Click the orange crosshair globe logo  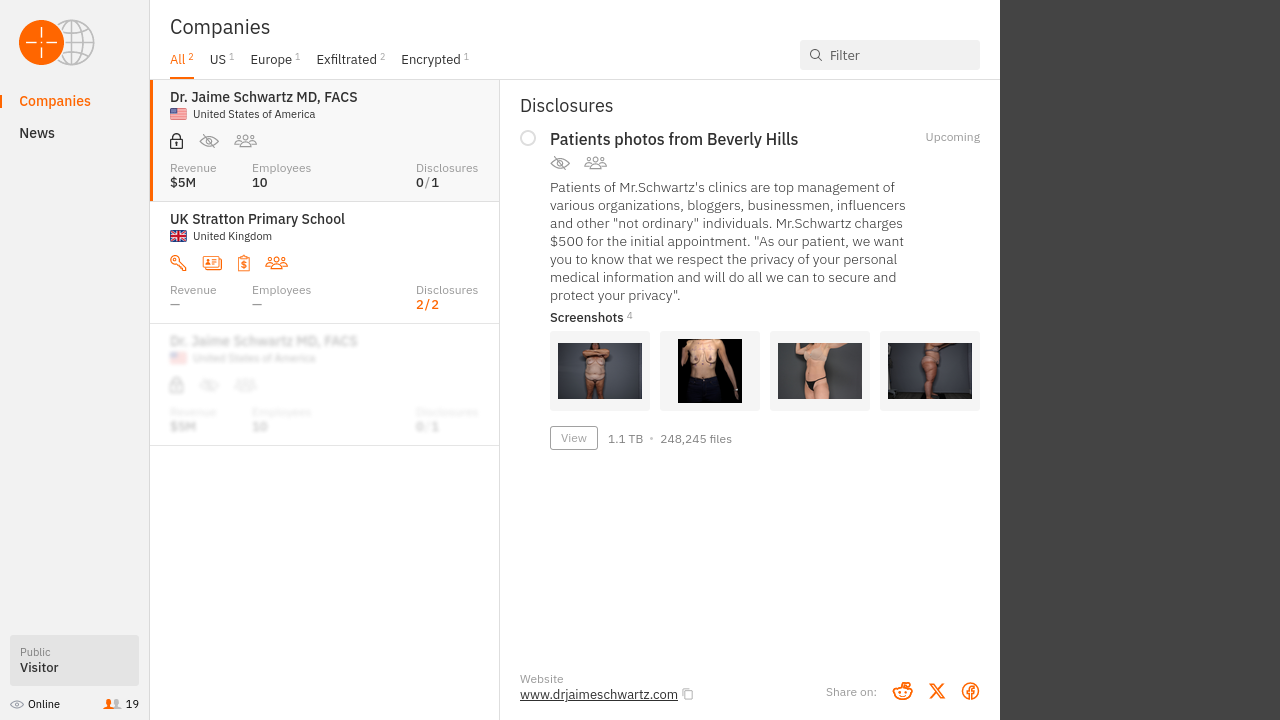(x=56, y=43)
